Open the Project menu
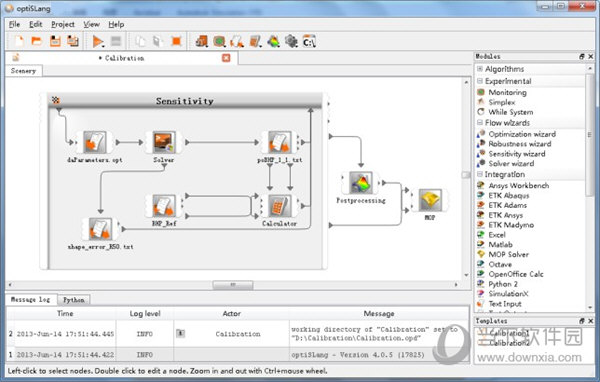 (x=63, y=24)
